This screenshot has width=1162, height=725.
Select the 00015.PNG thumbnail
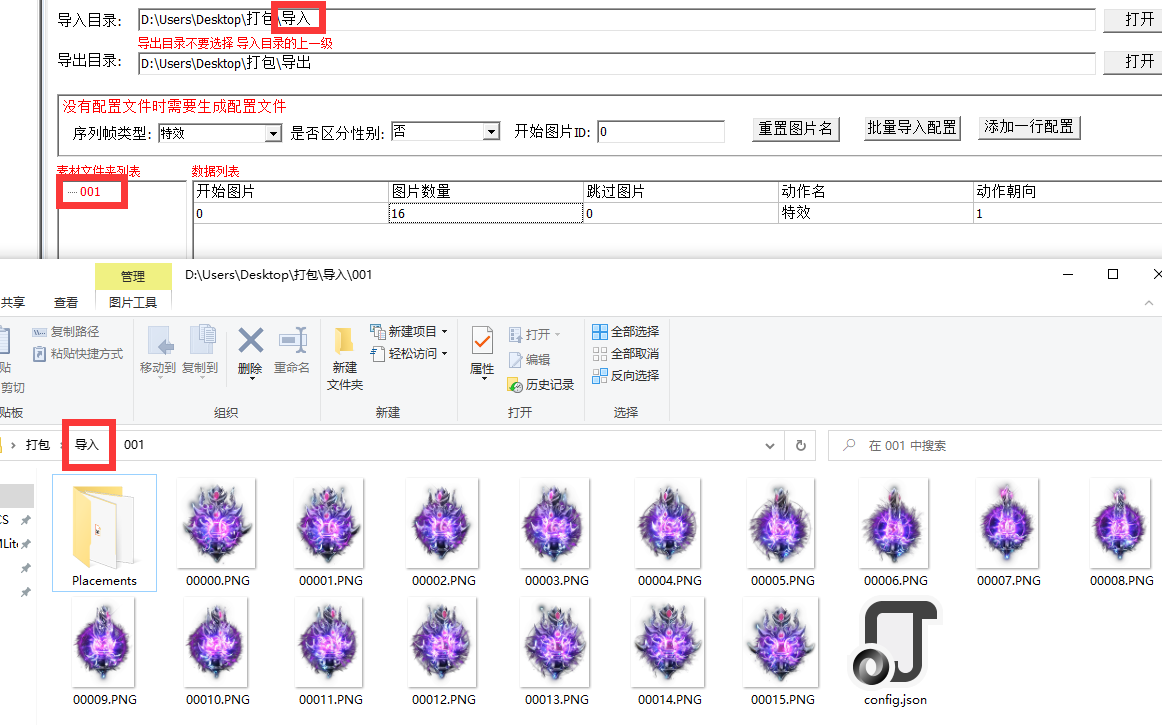[x=783, y=652]
